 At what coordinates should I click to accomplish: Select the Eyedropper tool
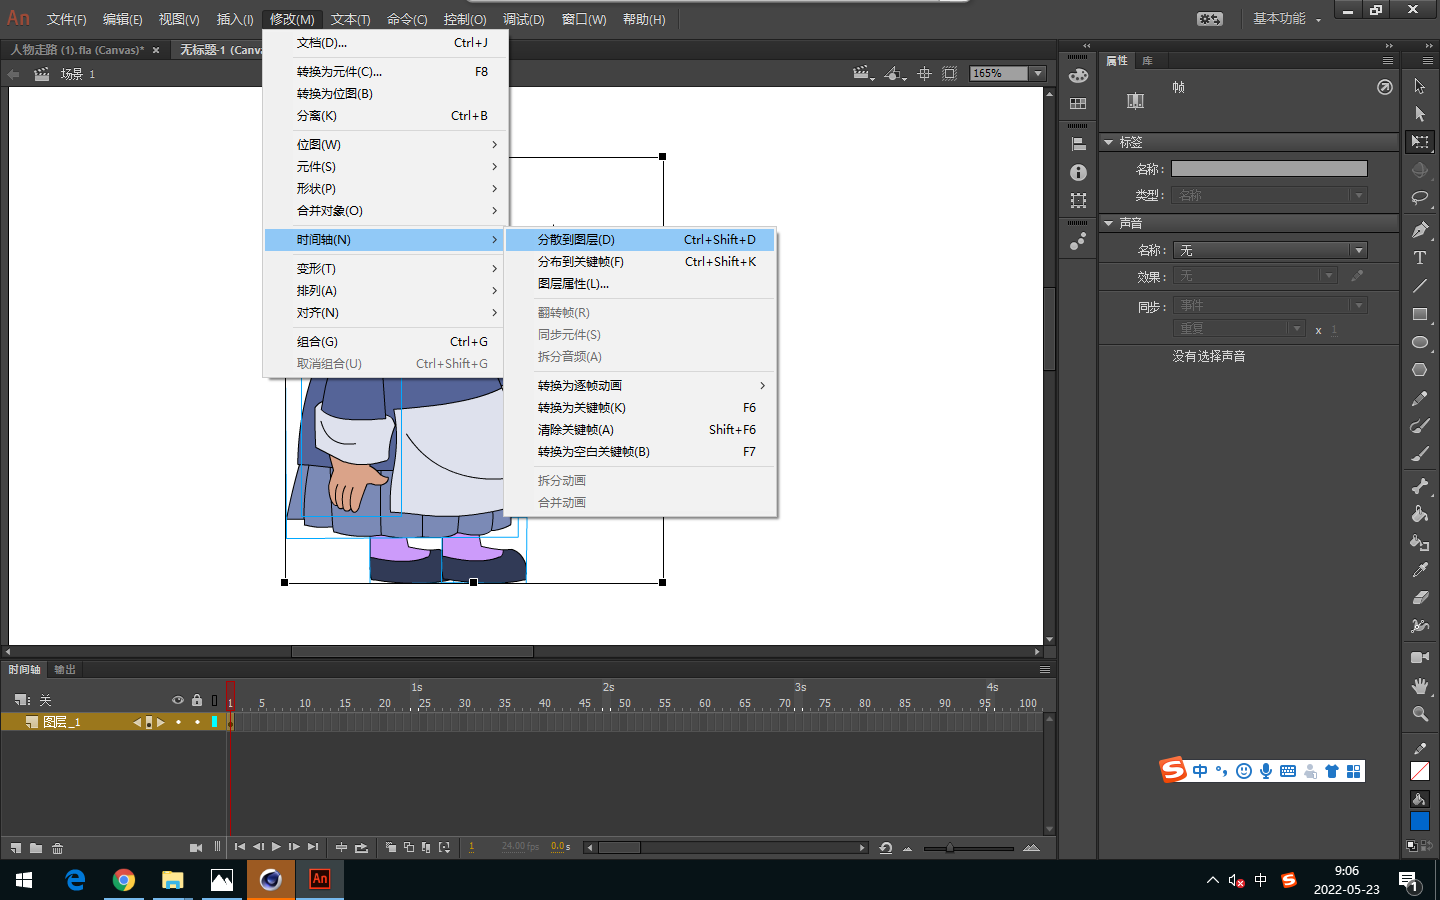pos(1419,570)
